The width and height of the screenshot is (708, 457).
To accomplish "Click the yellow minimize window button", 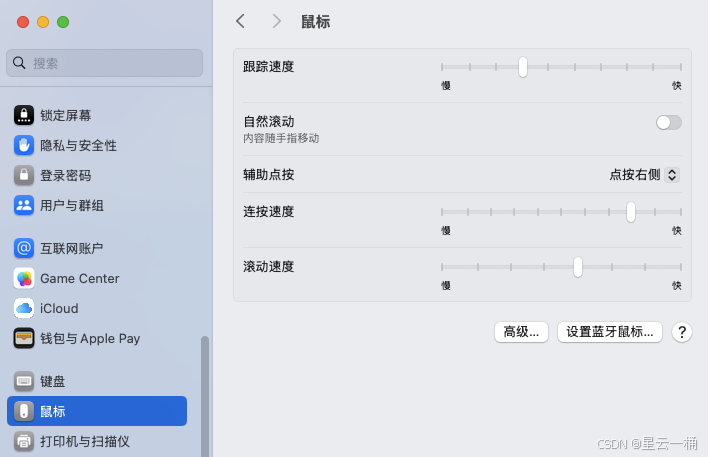I will point(43,22).
